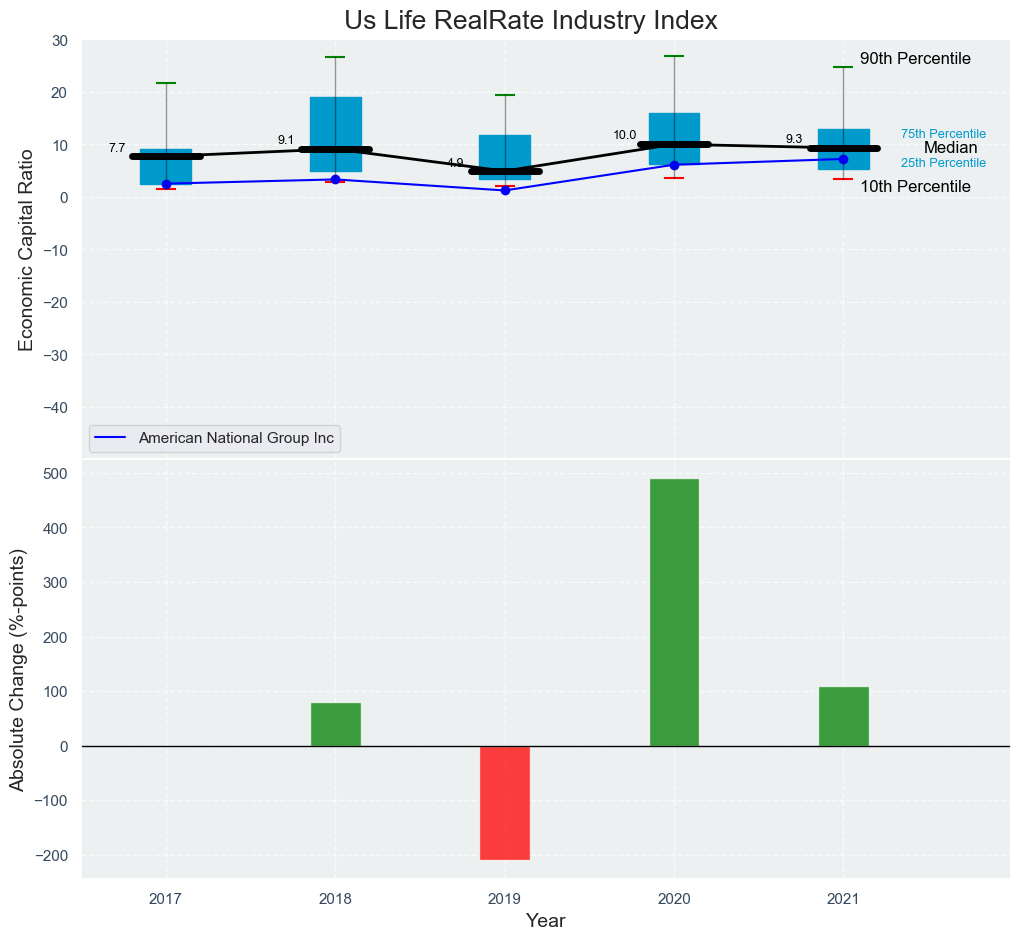Select the 7.7 median value label
The height and width of the screenshot is (940, 1021).
pyautogui.click(x=117, y=148)
